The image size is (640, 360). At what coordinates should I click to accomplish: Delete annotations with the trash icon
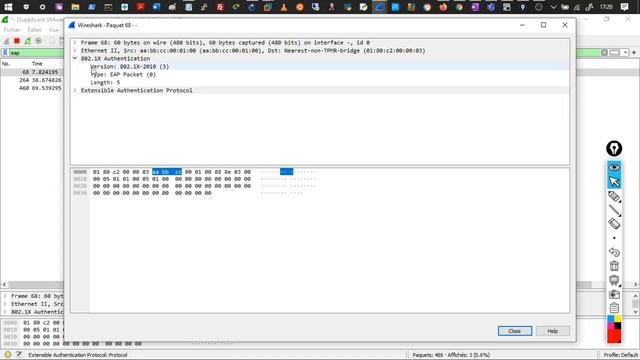click(x=614, y=266)
